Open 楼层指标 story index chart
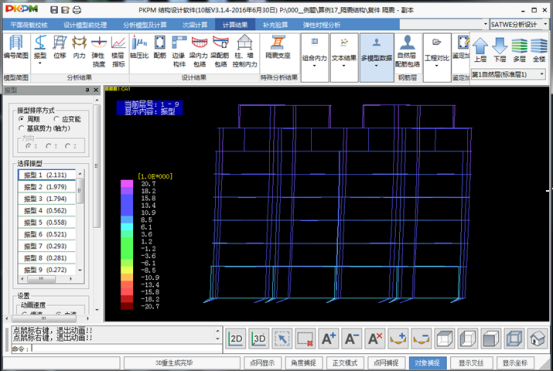Image resolution: width=554 pixels, height=372 pixels. tap(118, 51)
